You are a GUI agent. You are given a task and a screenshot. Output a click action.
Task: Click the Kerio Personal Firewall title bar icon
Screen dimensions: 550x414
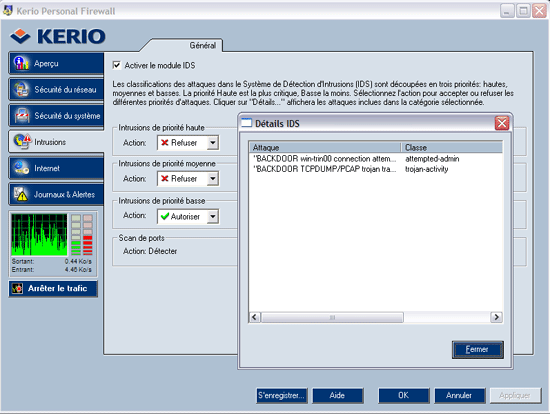(8, 11)
